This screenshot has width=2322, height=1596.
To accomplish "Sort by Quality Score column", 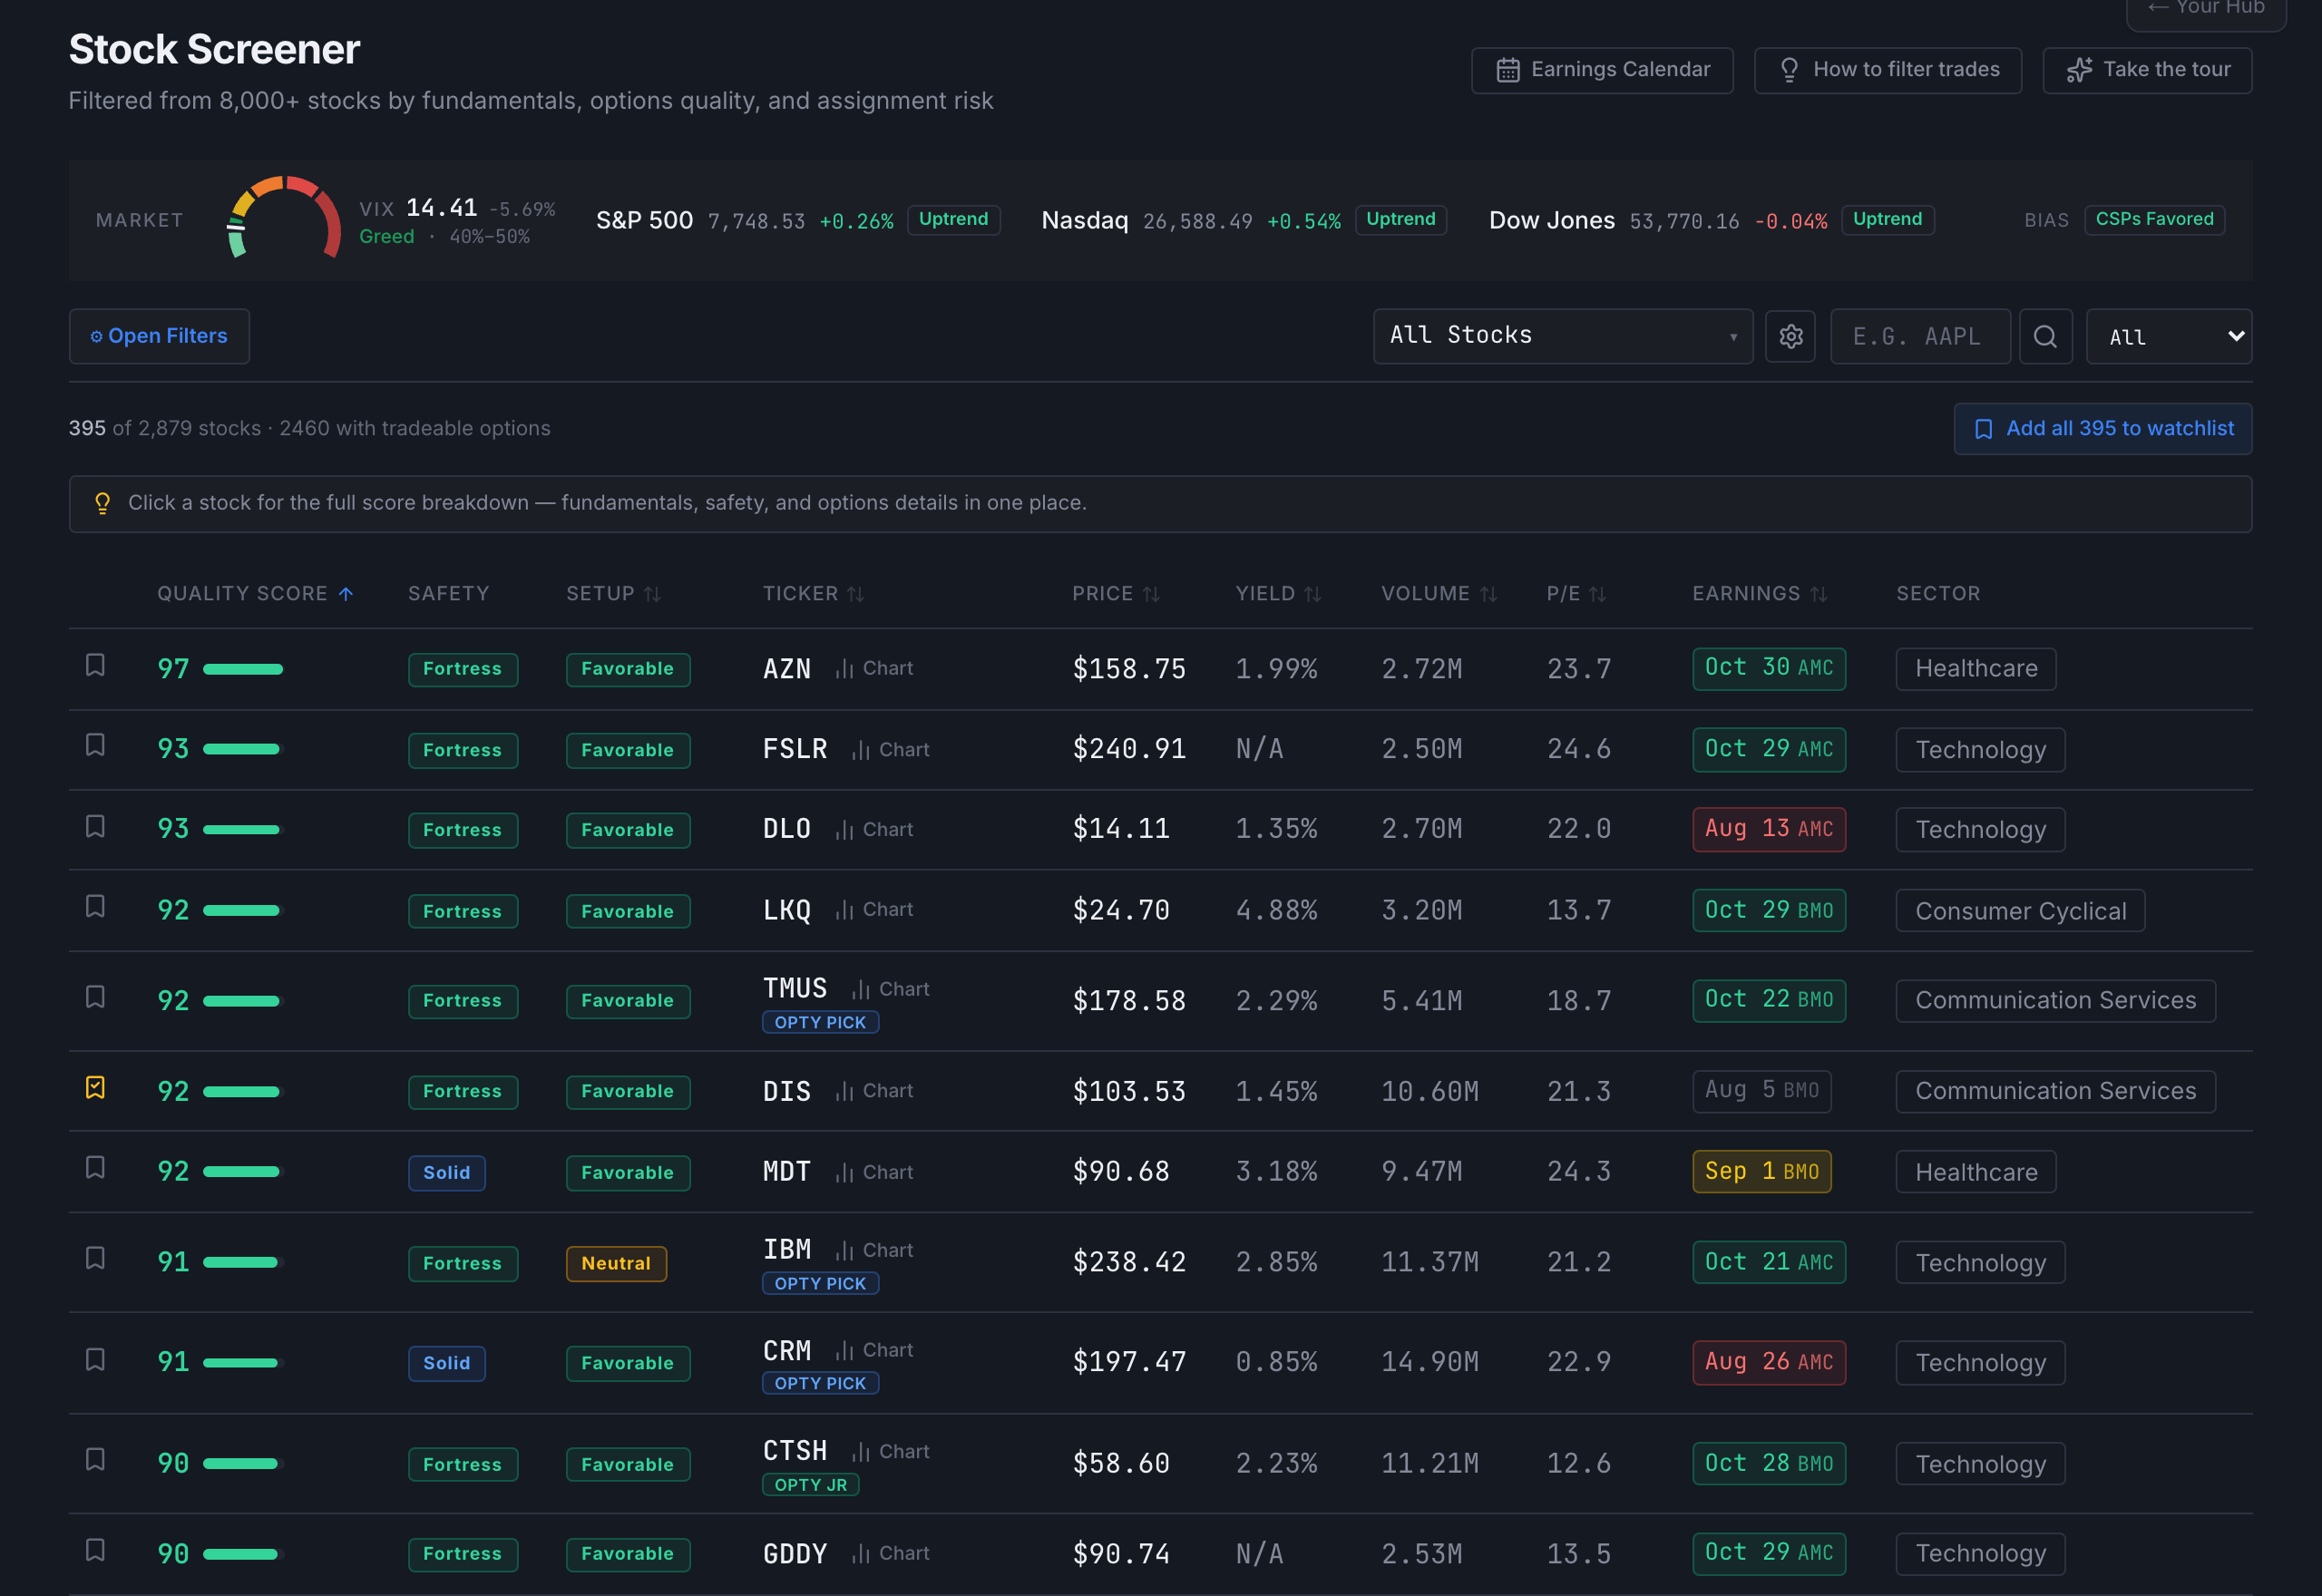I will point(255,594).
